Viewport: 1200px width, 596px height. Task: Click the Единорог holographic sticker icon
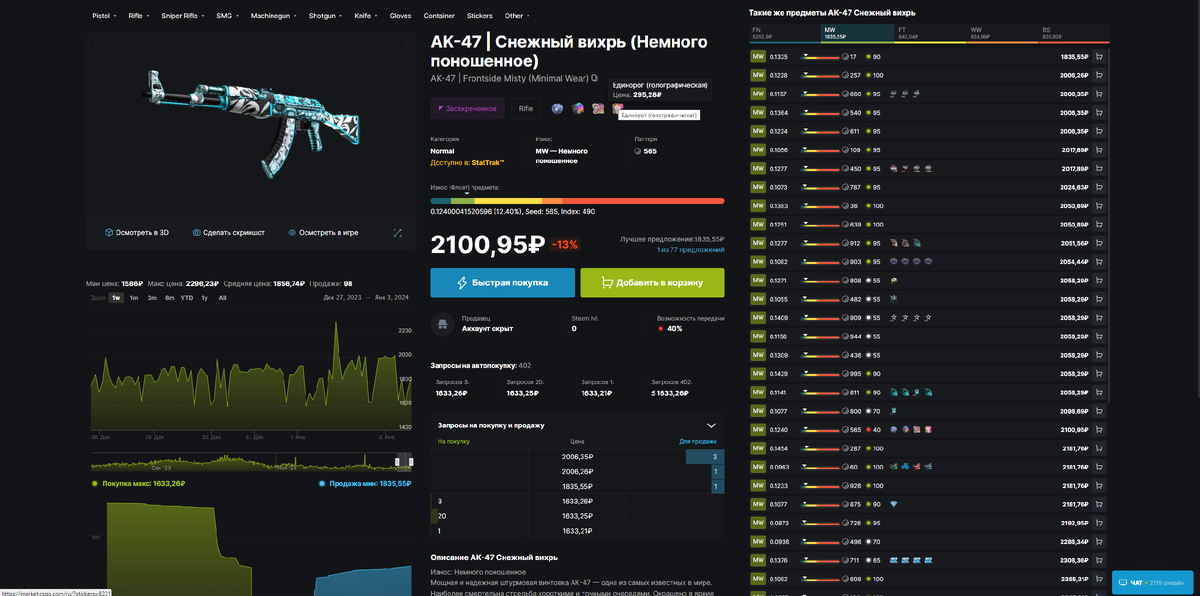point(618,108)
